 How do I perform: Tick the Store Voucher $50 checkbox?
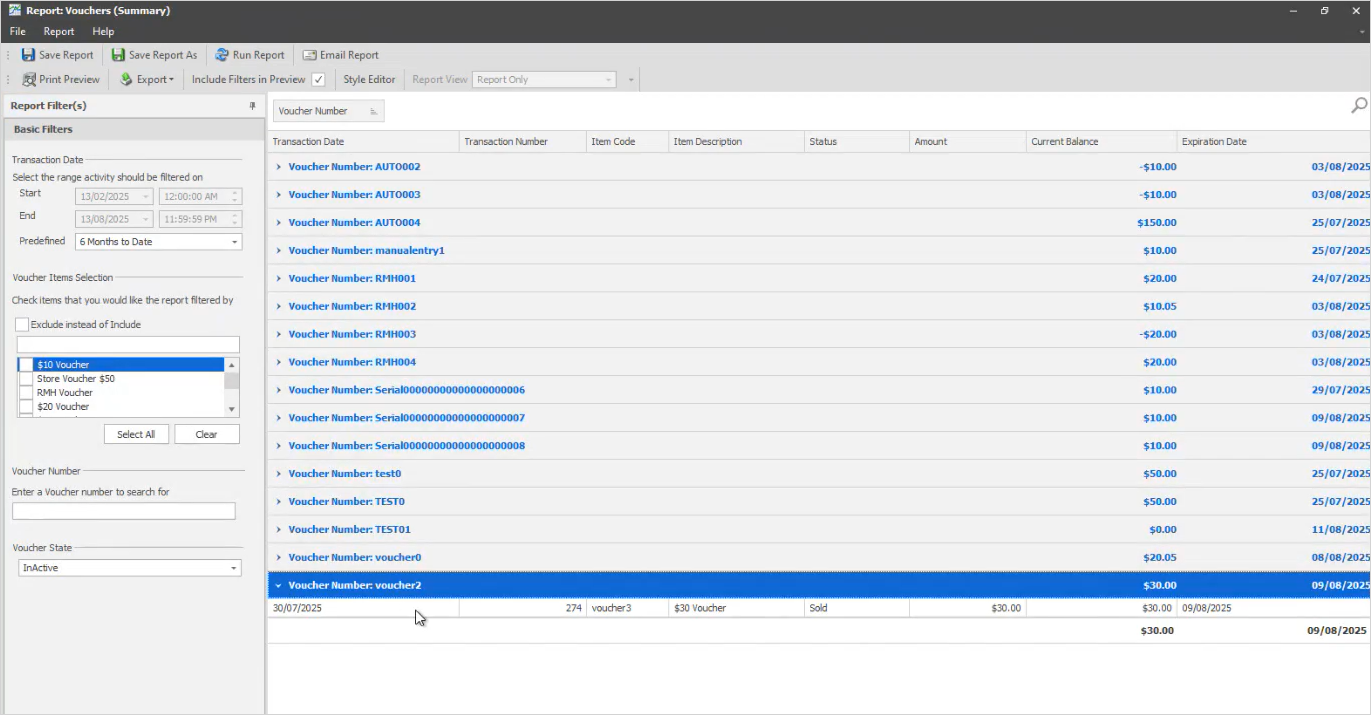click(x=26, y=379)
